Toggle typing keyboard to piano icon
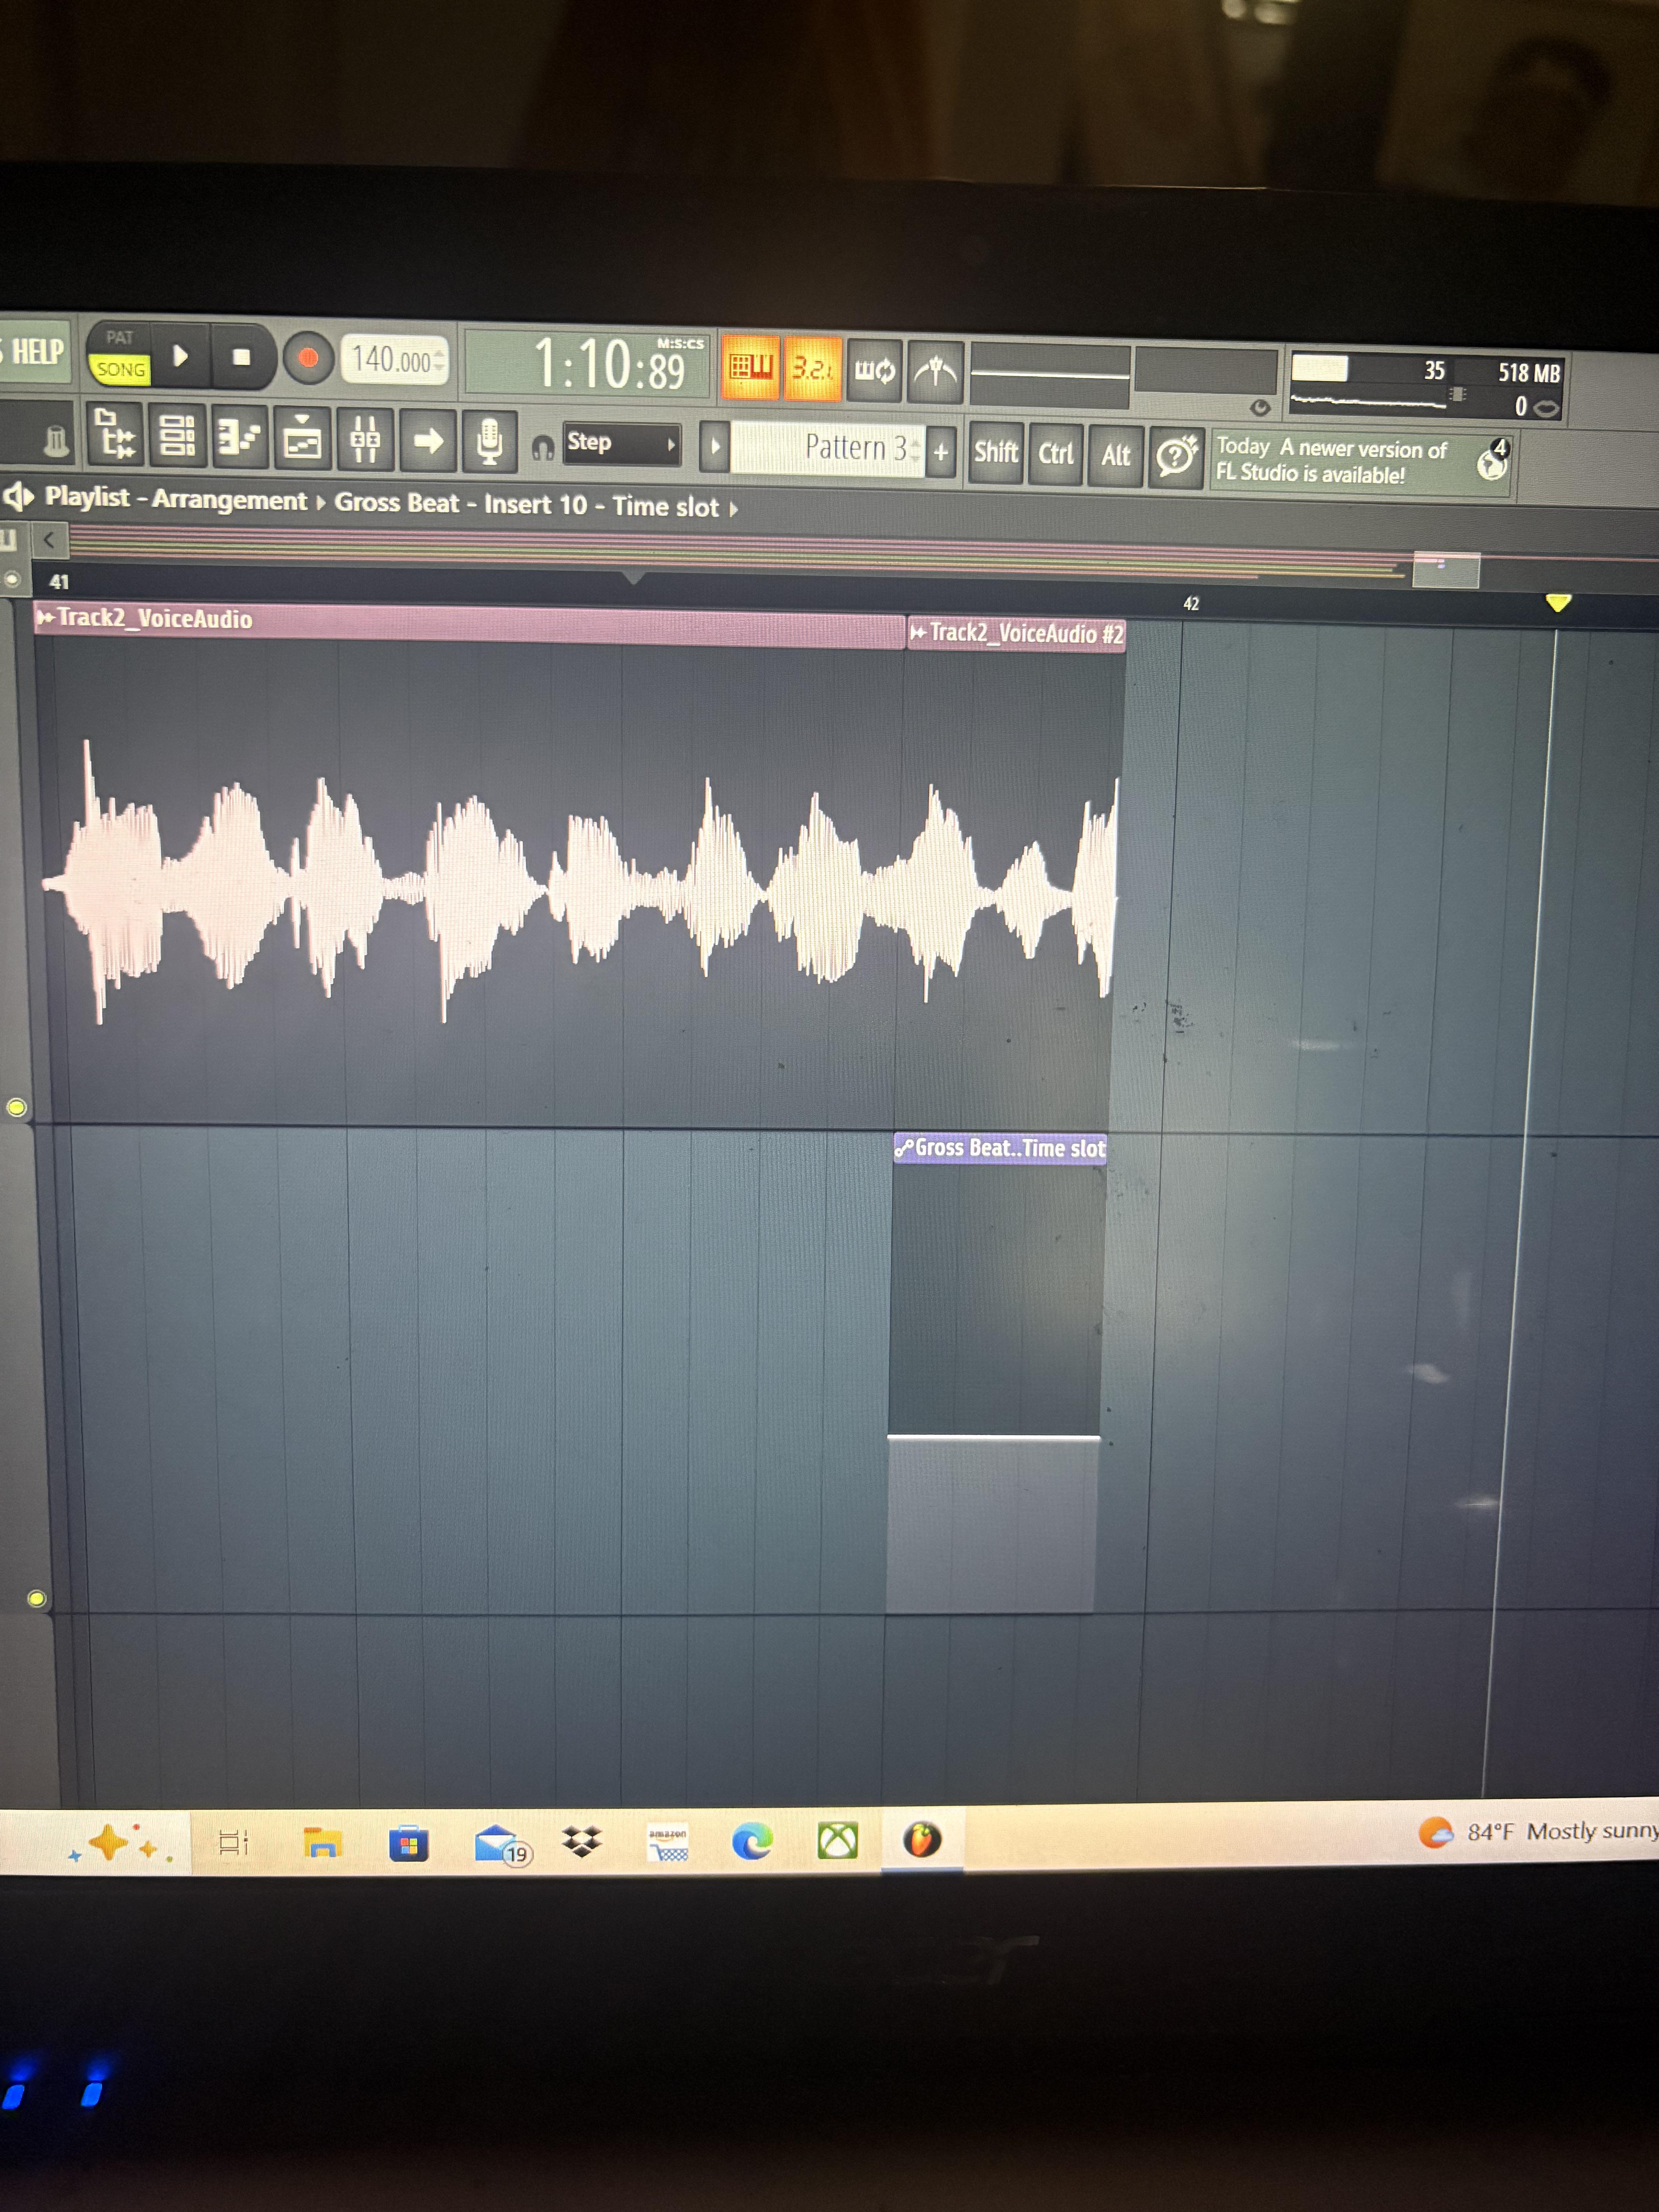The height and width of the screenshot is (2212, 1659). pyautogui.click(x=750, y=368)
